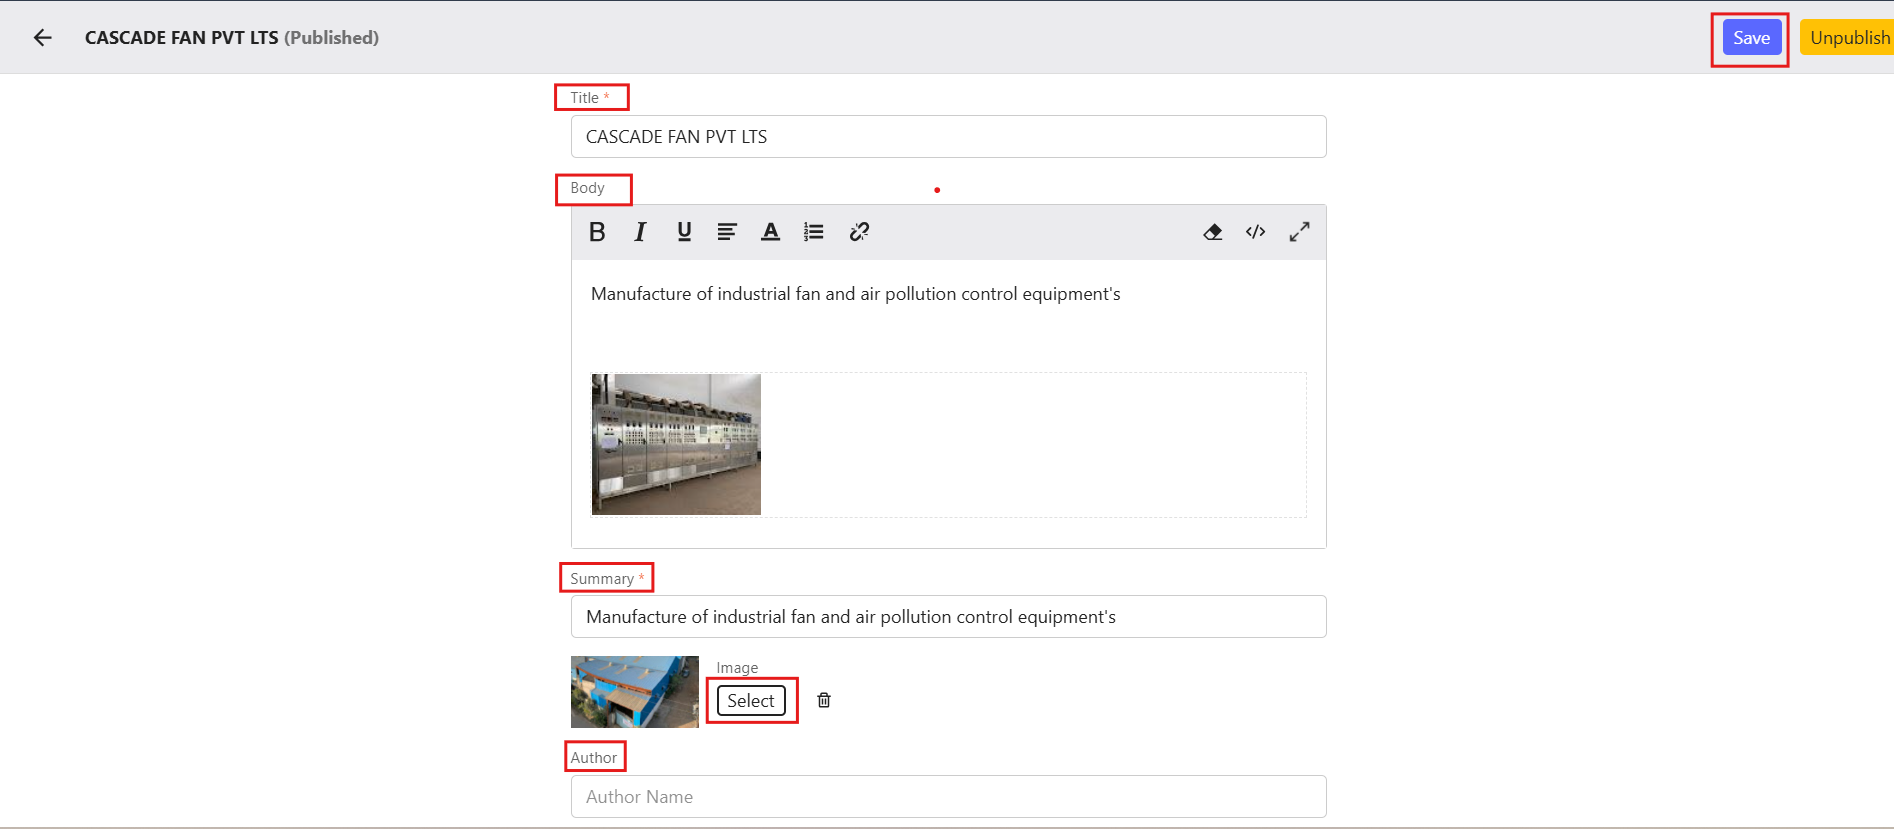Image resolution: width=1894 pixels, height=829 pixels.
Task: Choose a new image with Select button
Action: (751, 701)
